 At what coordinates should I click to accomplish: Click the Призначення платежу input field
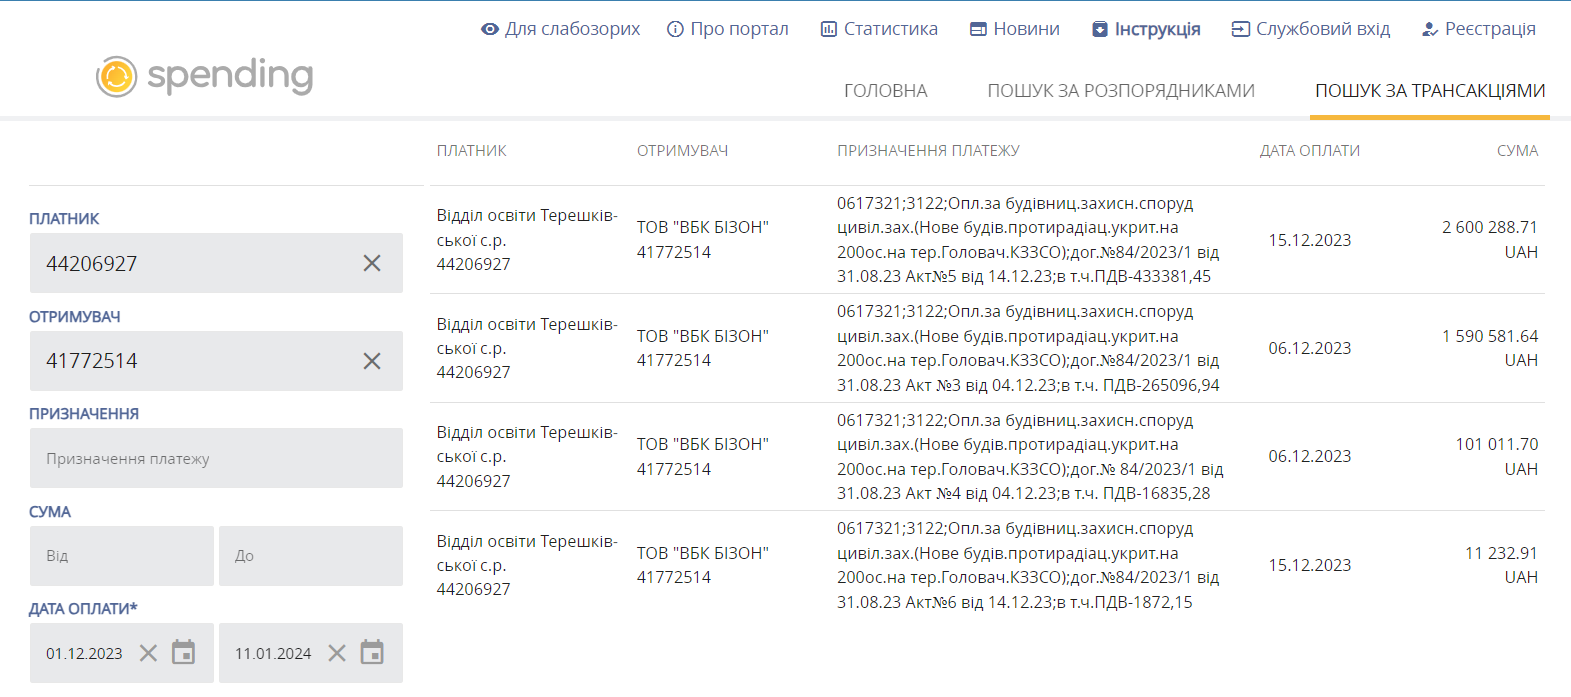pyautogui.click(x=216, y=459)
